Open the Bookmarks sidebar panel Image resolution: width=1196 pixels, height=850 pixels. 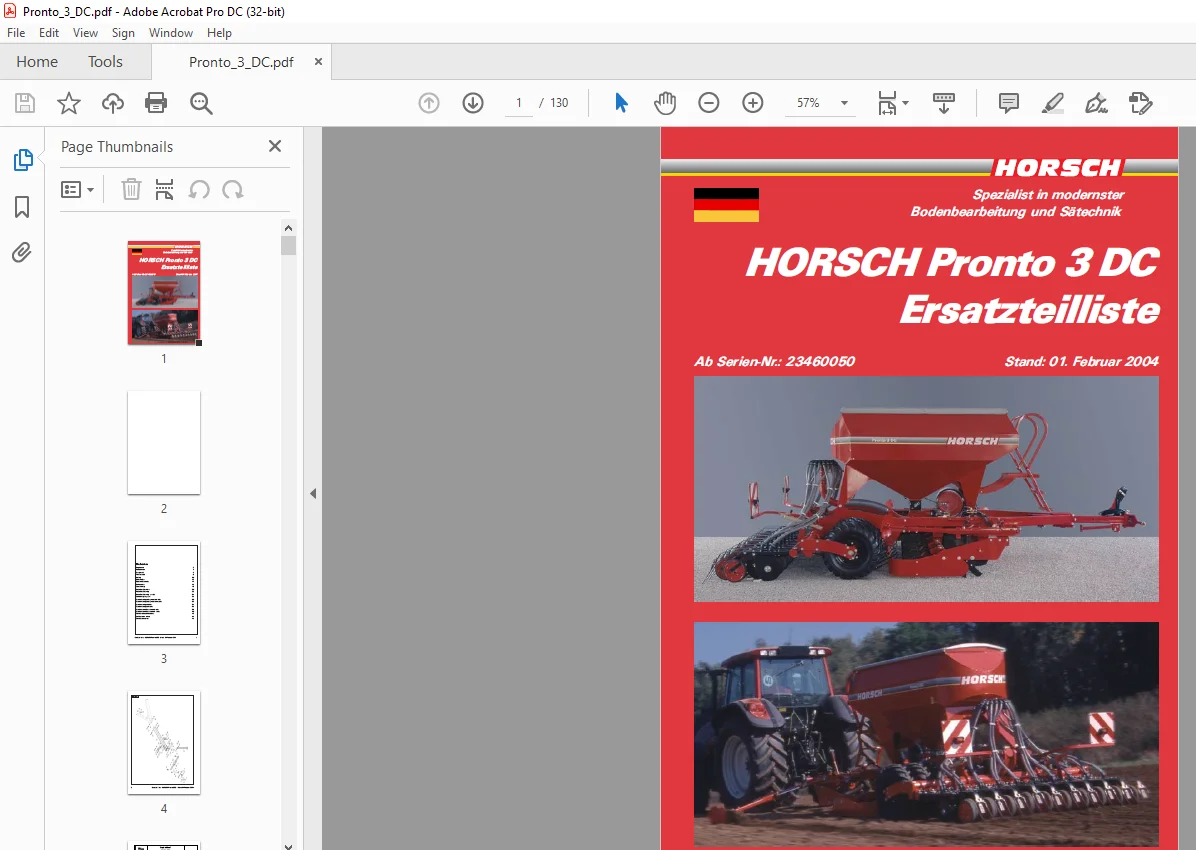pos(22,207)
